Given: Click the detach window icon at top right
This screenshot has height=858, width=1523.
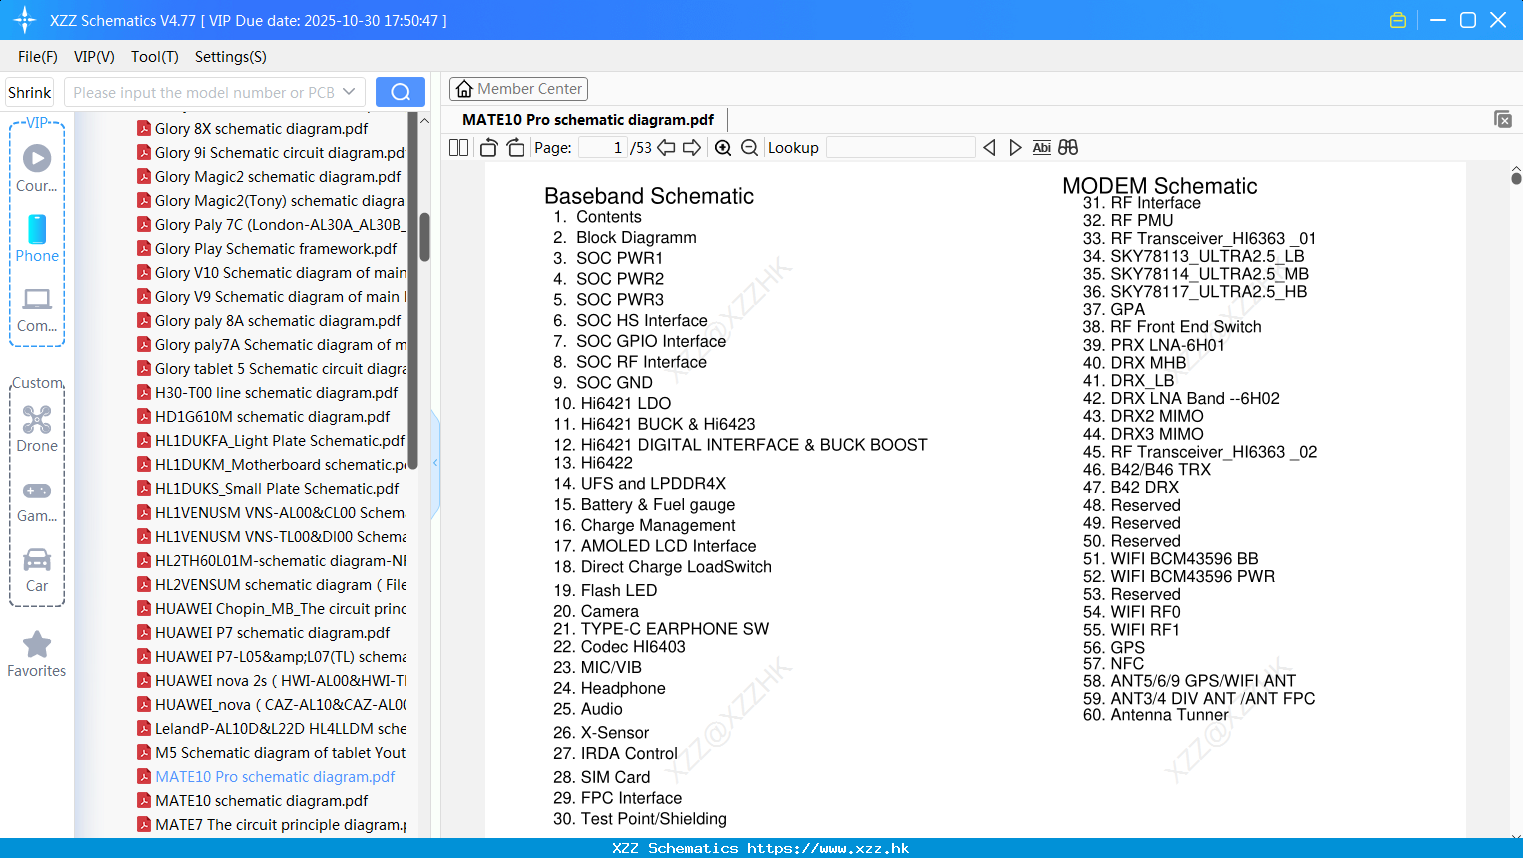Looking at the screenshot, I should coord(1502,119).
